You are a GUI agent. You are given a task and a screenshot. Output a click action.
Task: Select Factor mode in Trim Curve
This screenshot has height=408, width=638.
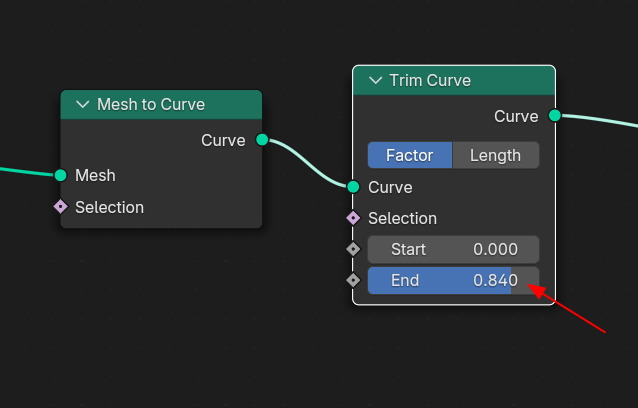(410, 155)
